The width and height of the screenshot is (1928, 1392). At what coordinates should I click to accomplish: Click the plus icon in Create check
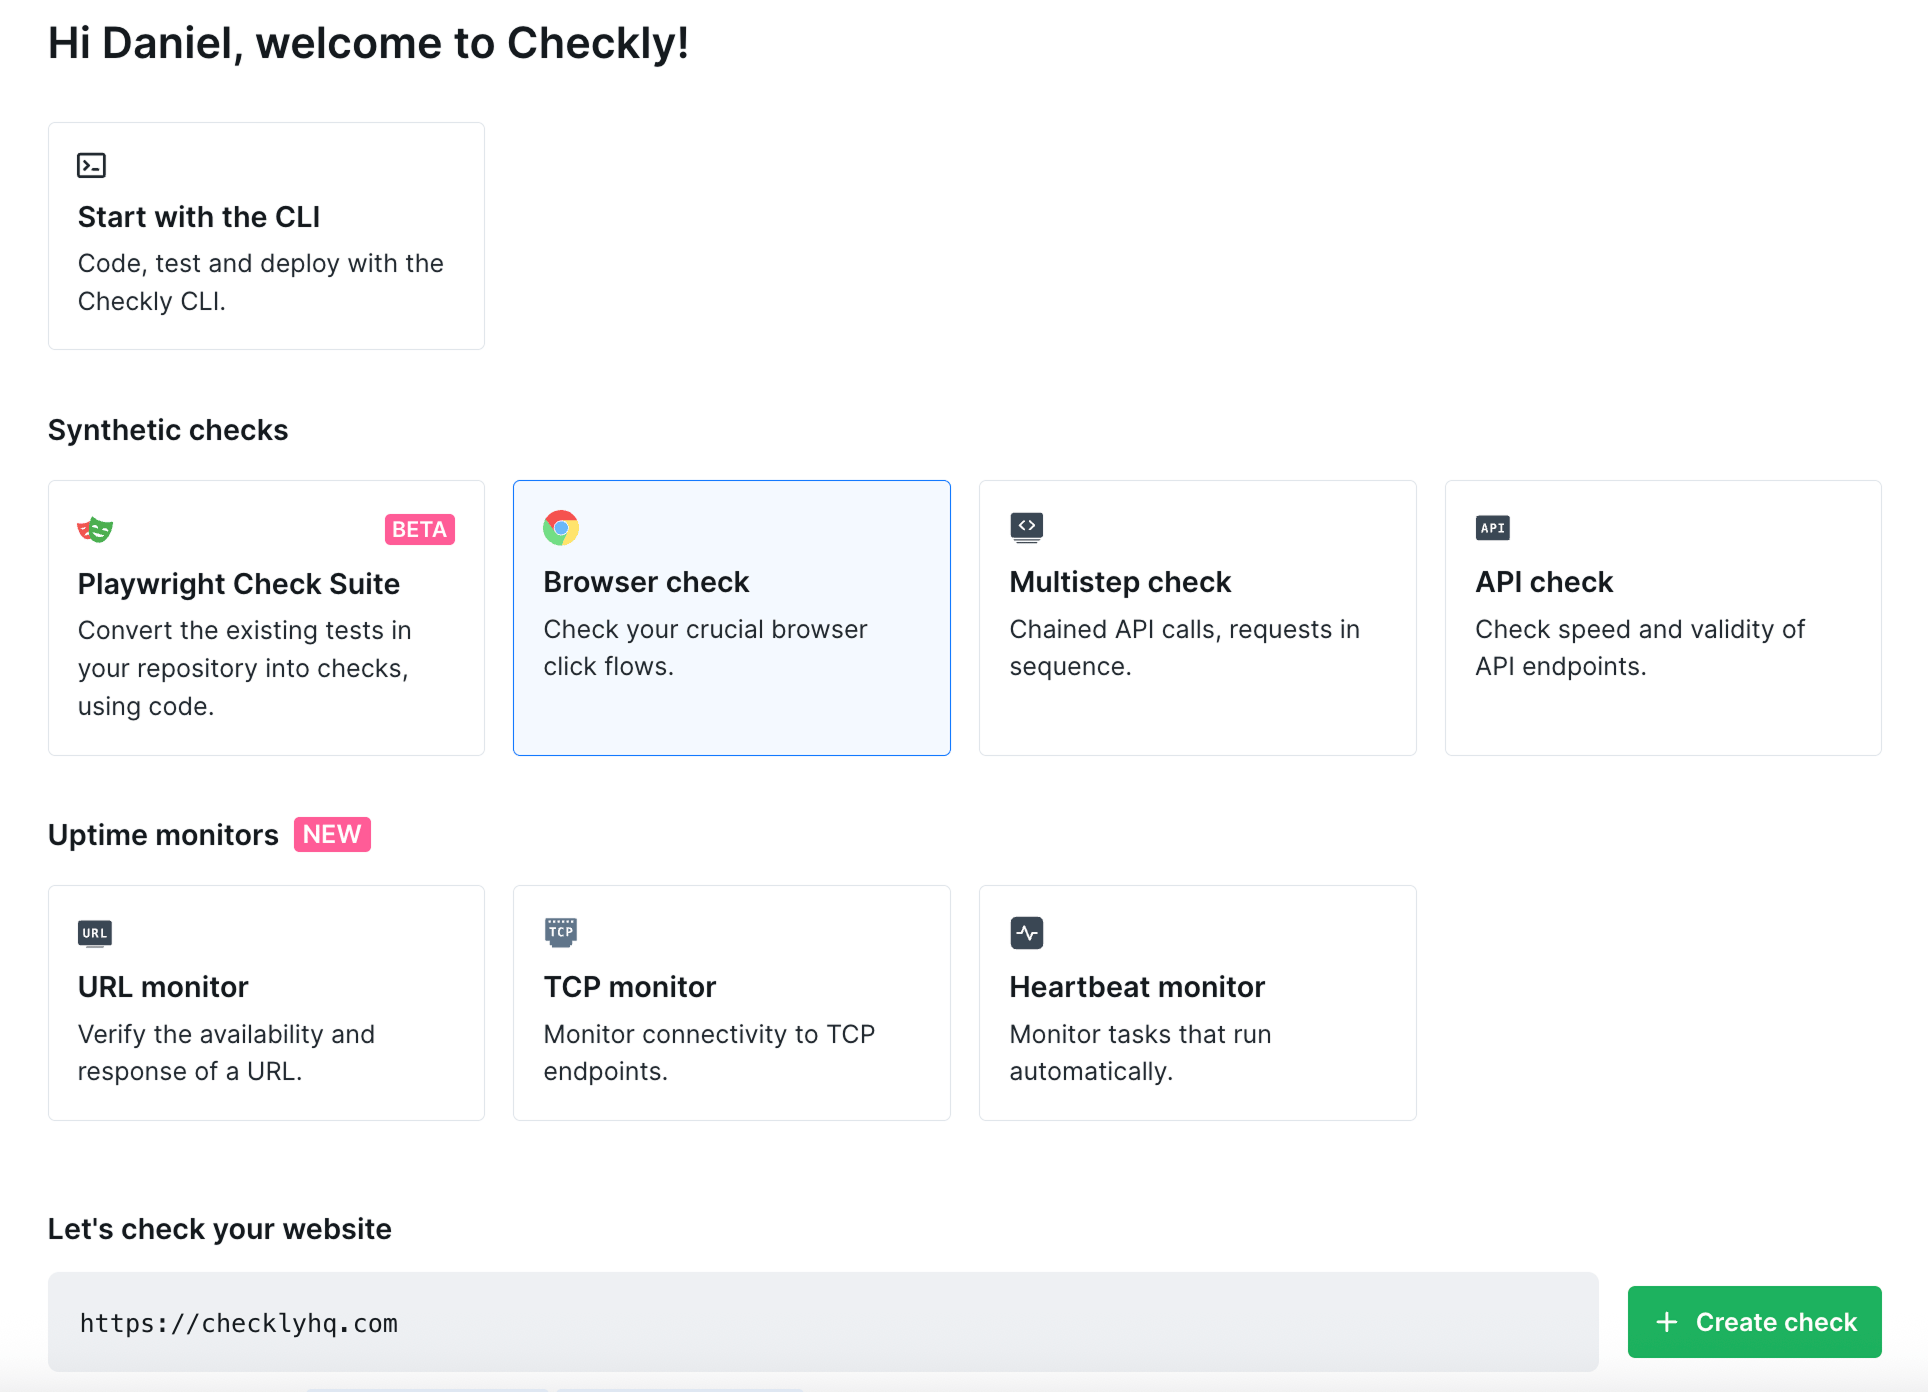click(x=1666, y=1322)
